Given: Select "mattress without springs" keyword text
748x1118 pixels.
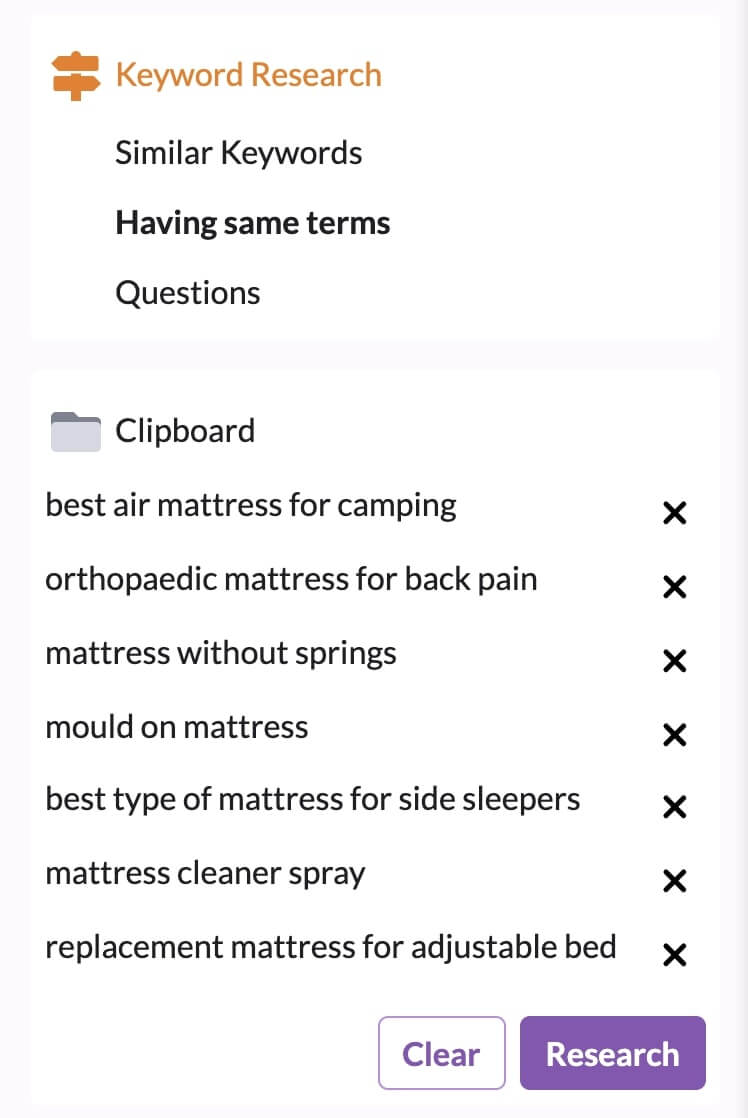Looking at the screenshot, I should point(220,653).
